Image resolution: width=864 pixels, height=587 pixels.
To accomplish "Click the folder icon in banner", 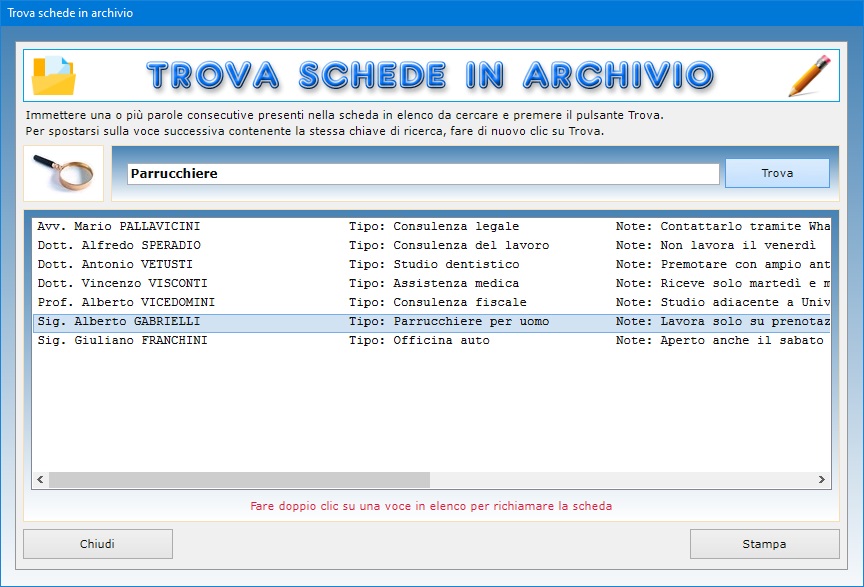I will click(54, 76).
